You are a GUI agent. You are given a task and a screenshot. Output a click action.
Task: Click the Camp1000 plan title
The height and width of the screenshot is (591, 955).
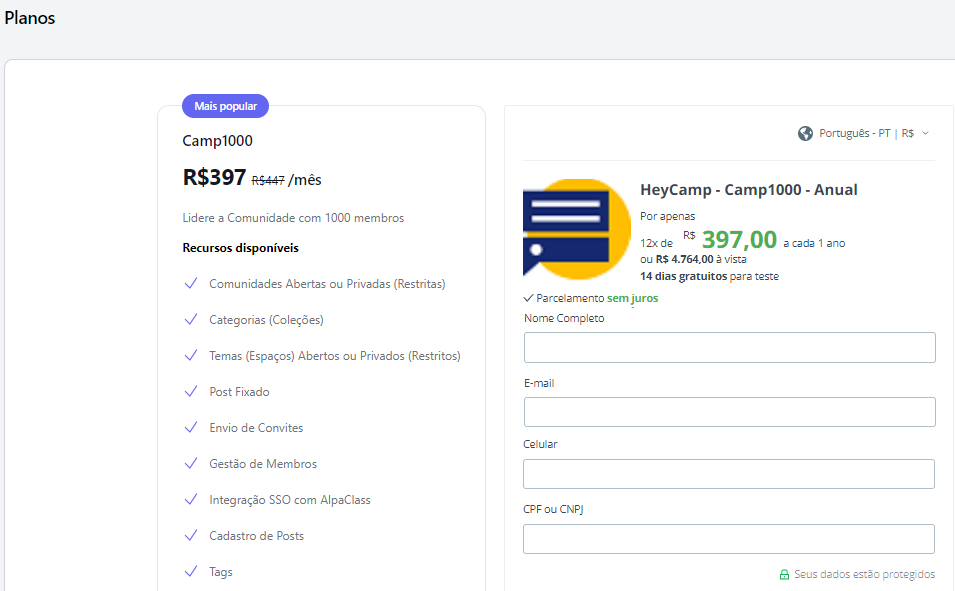pos(217,141)
